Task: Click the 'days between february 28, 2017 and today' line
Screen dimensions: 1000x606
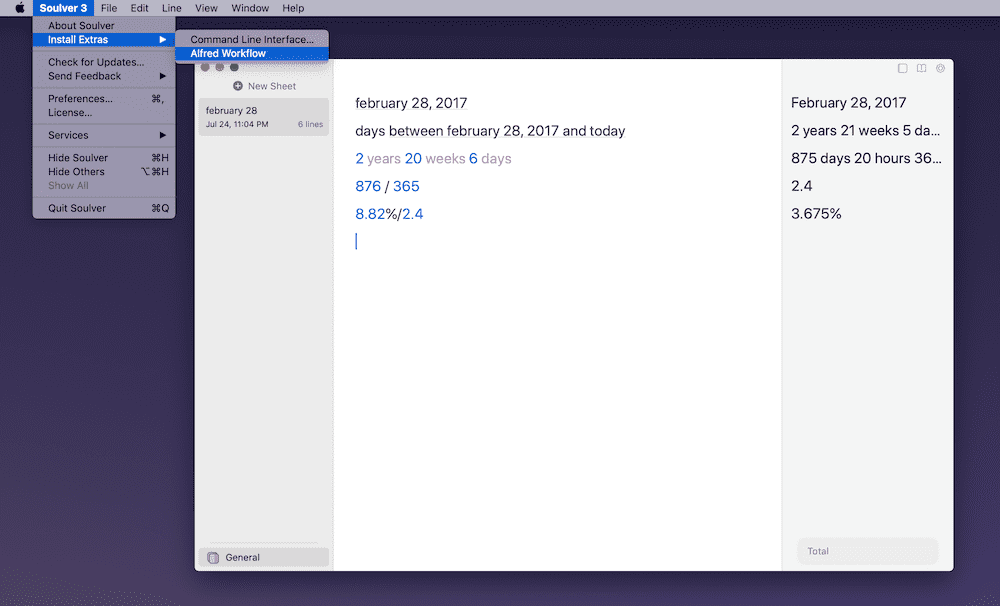Action: point(490,131)
